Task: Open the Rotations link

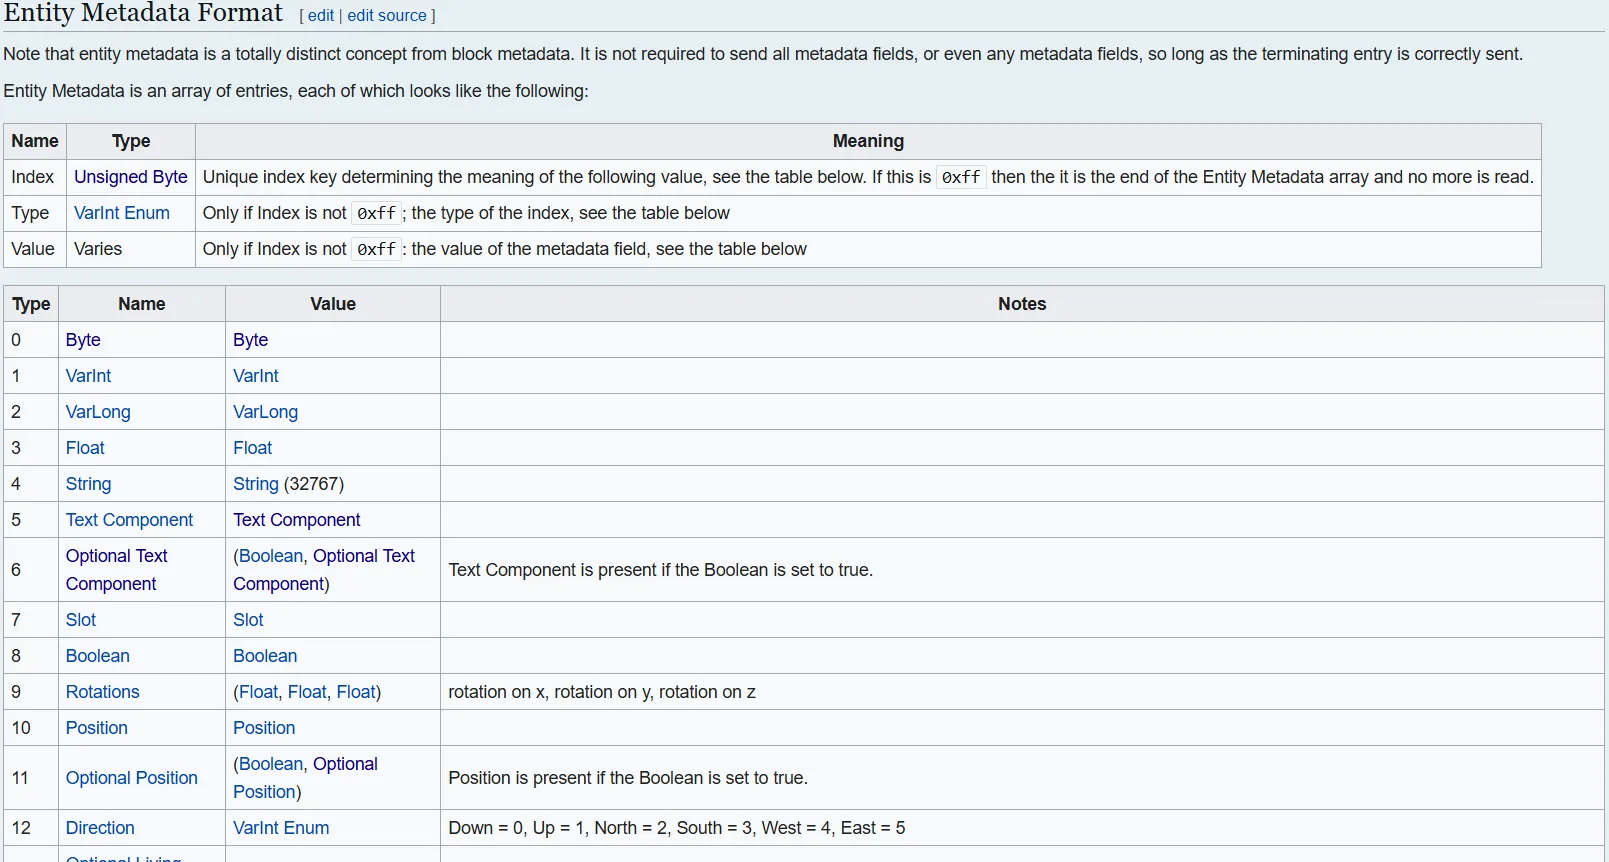Action: tap(102, 692)
